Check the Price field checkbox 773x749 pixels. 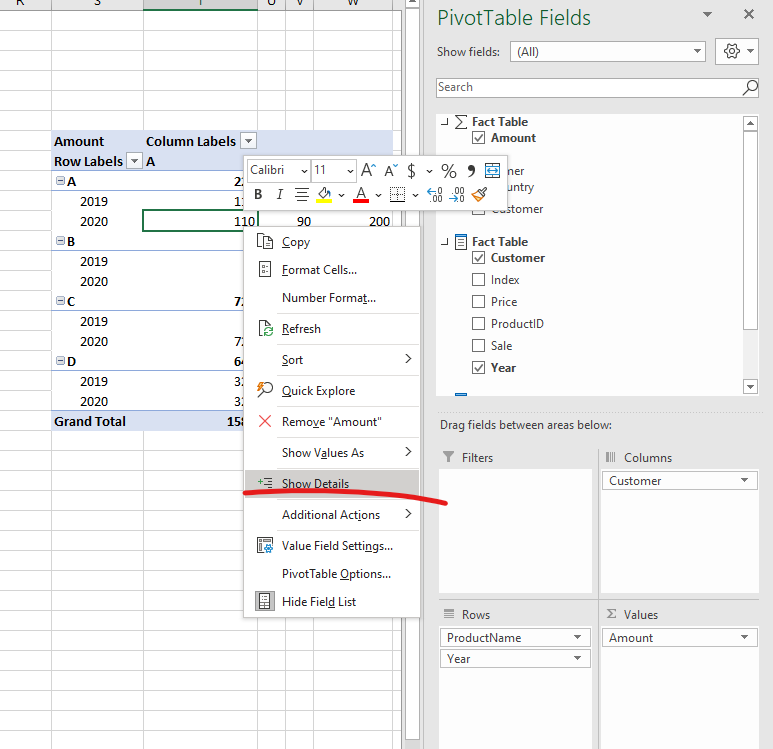point(478,301)
